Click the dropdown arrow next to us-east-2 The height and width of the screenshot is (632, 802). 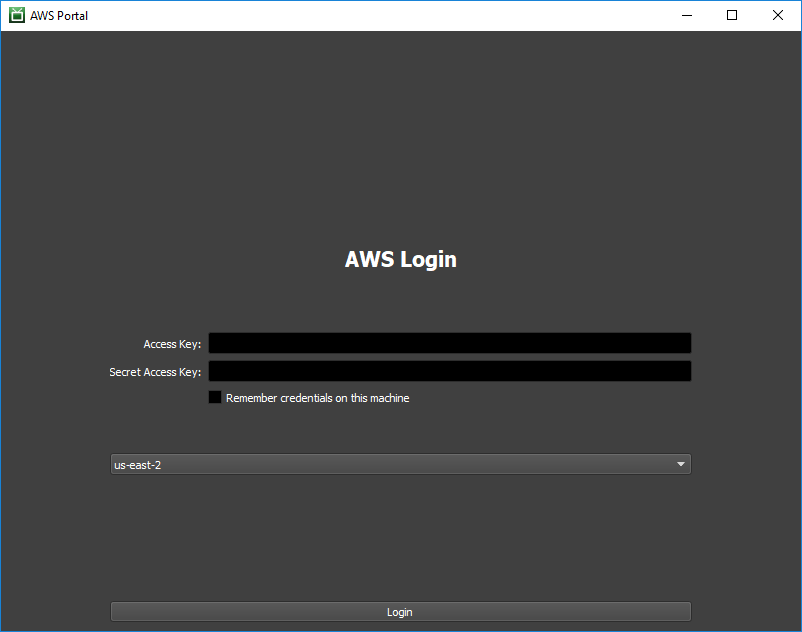point(681,464)
